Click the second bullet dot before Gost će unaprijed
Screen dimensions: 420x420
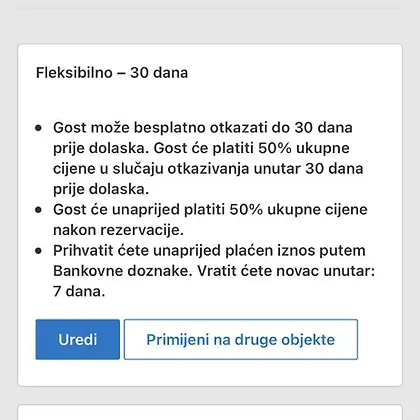(39, 210)
